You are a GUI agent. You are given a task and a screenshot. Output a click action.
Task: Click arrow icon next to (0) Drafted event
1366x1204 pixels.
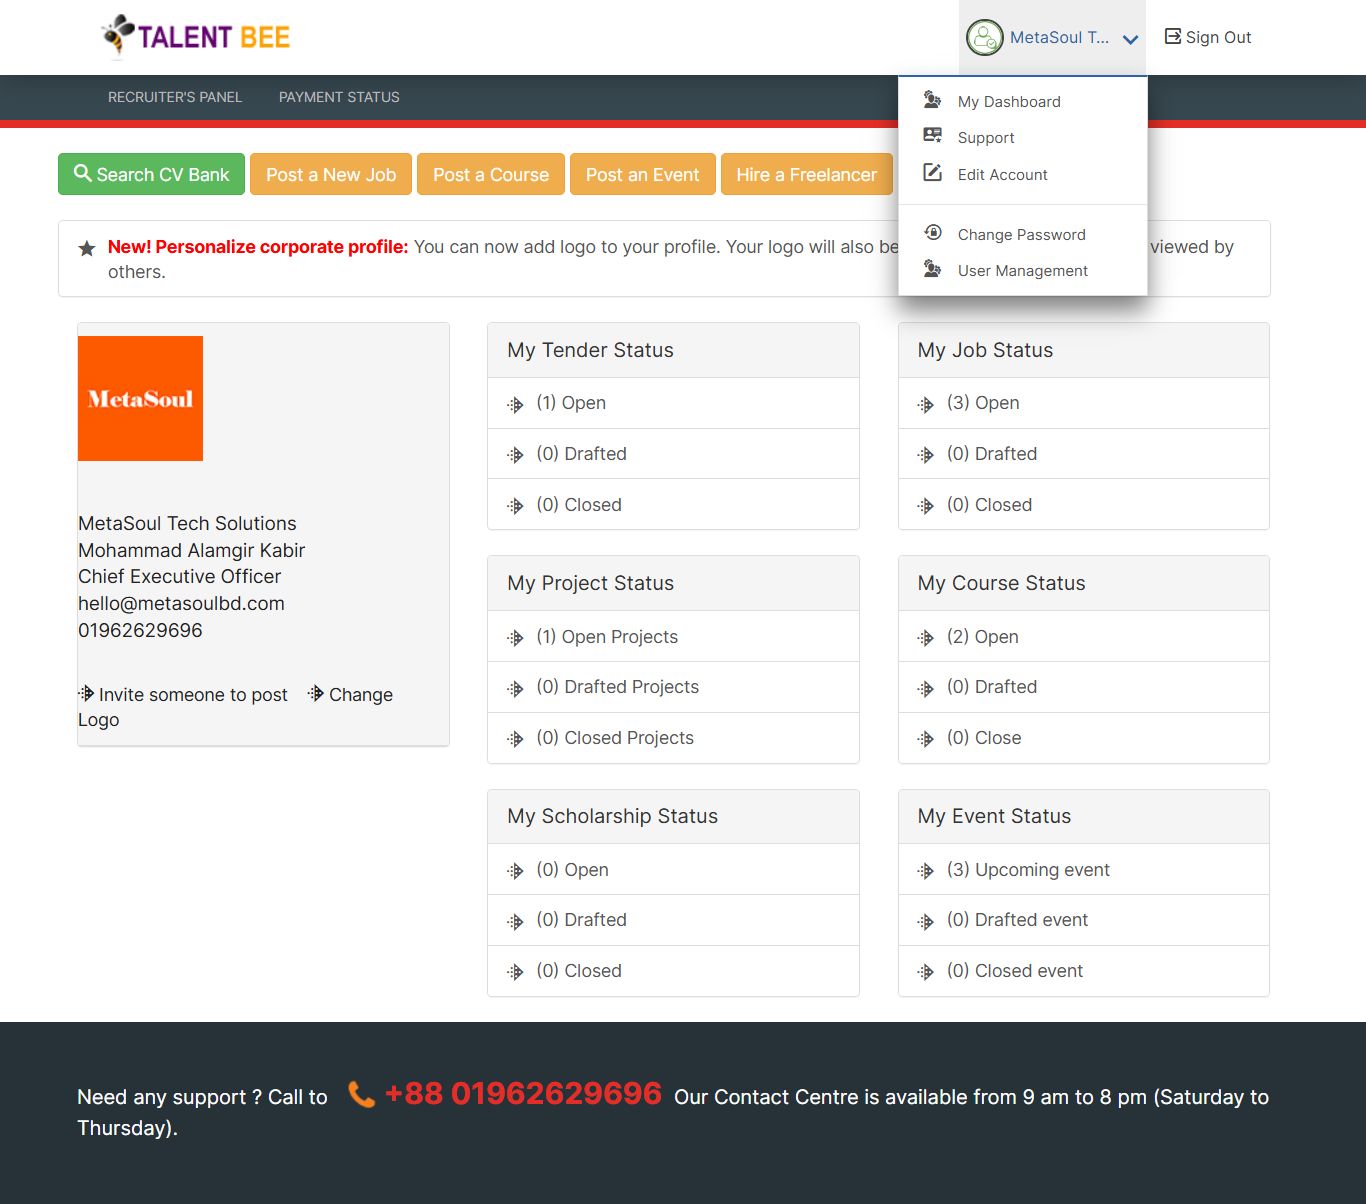[x=926, y=921]
